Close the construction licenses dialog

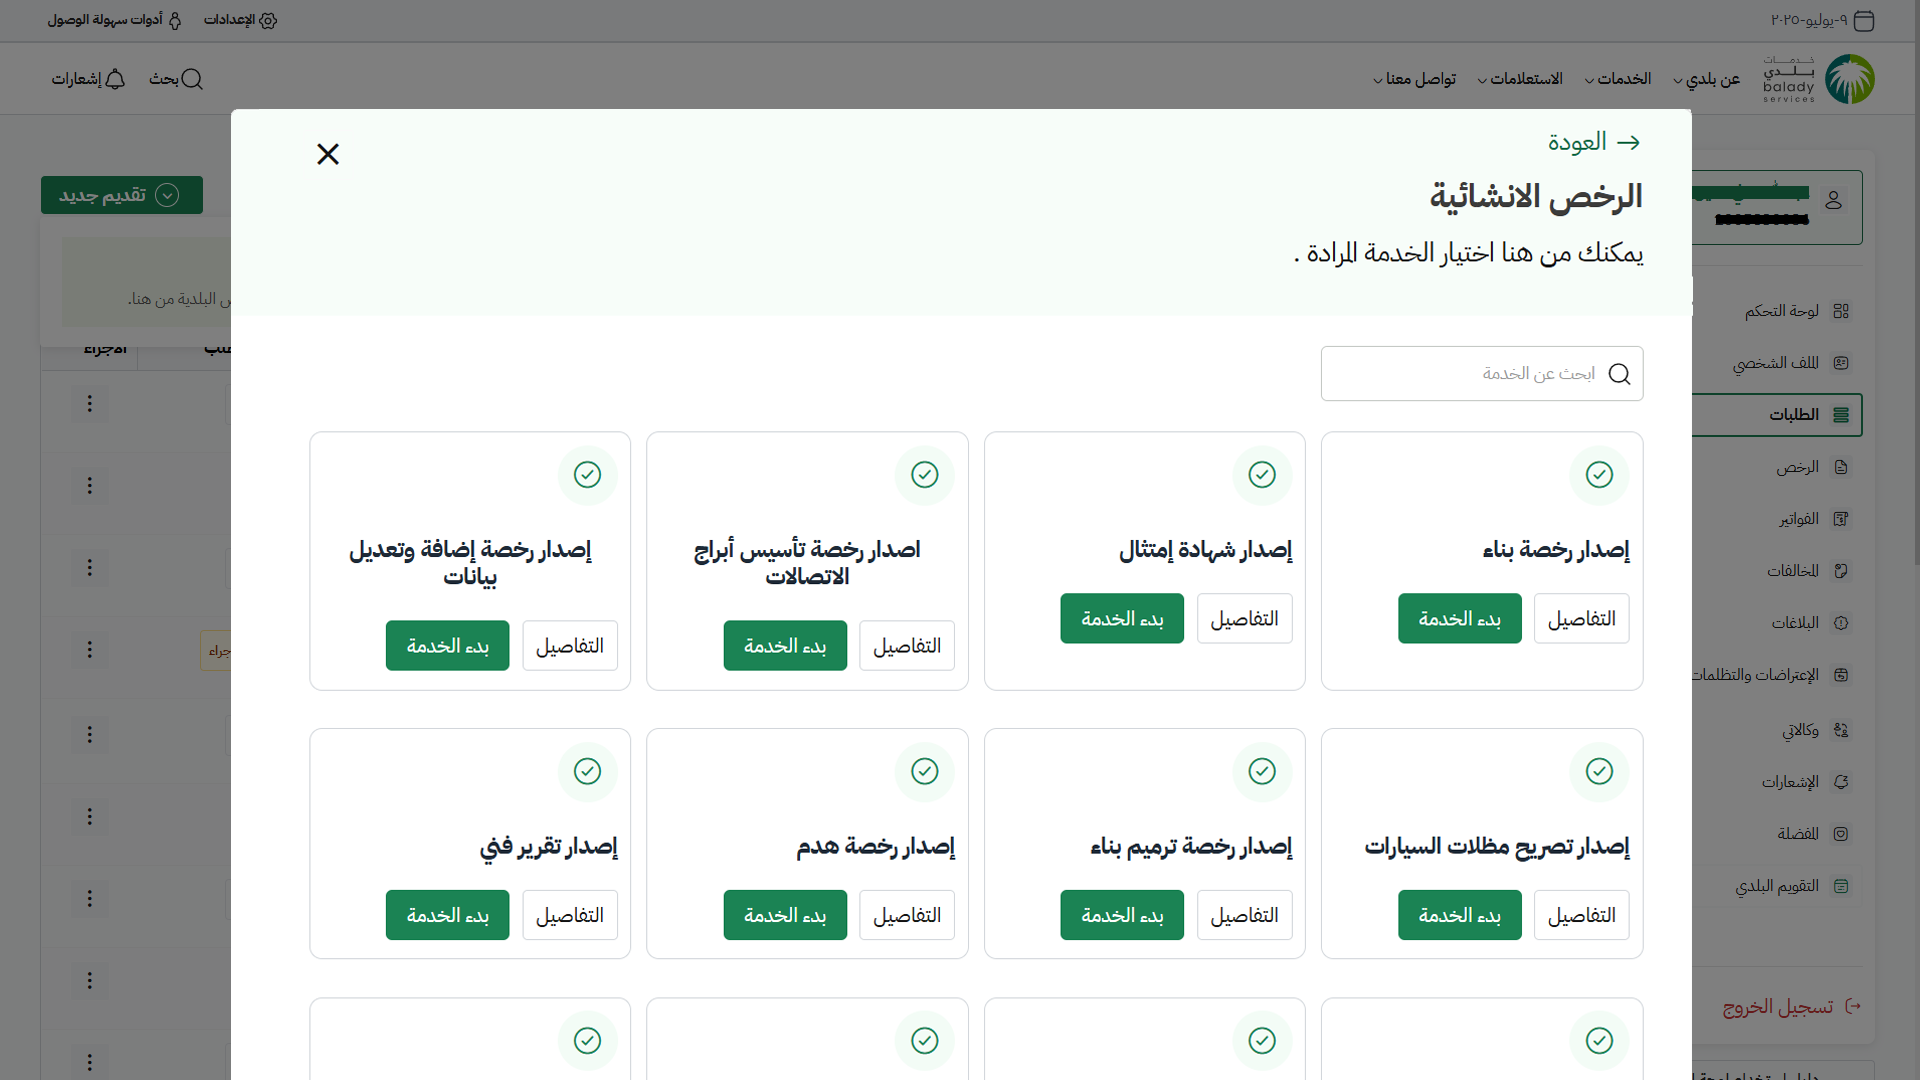coord(328,154)
